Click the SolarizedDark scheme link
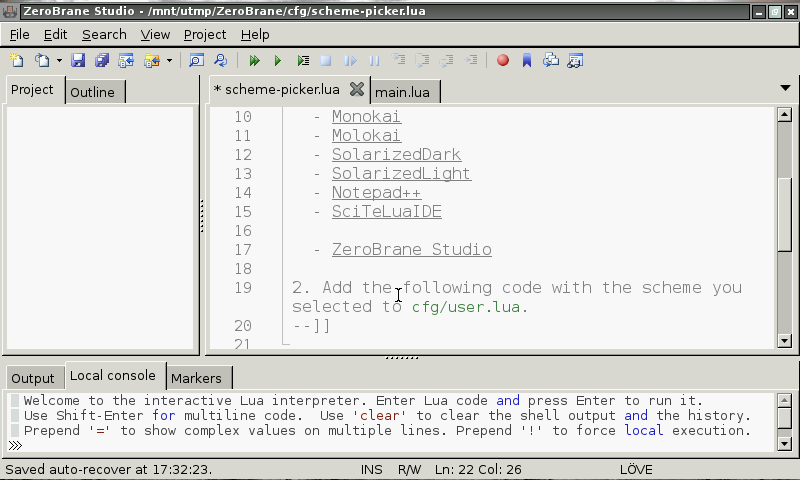Screen dimensions: 800x480 pos(396,154)
